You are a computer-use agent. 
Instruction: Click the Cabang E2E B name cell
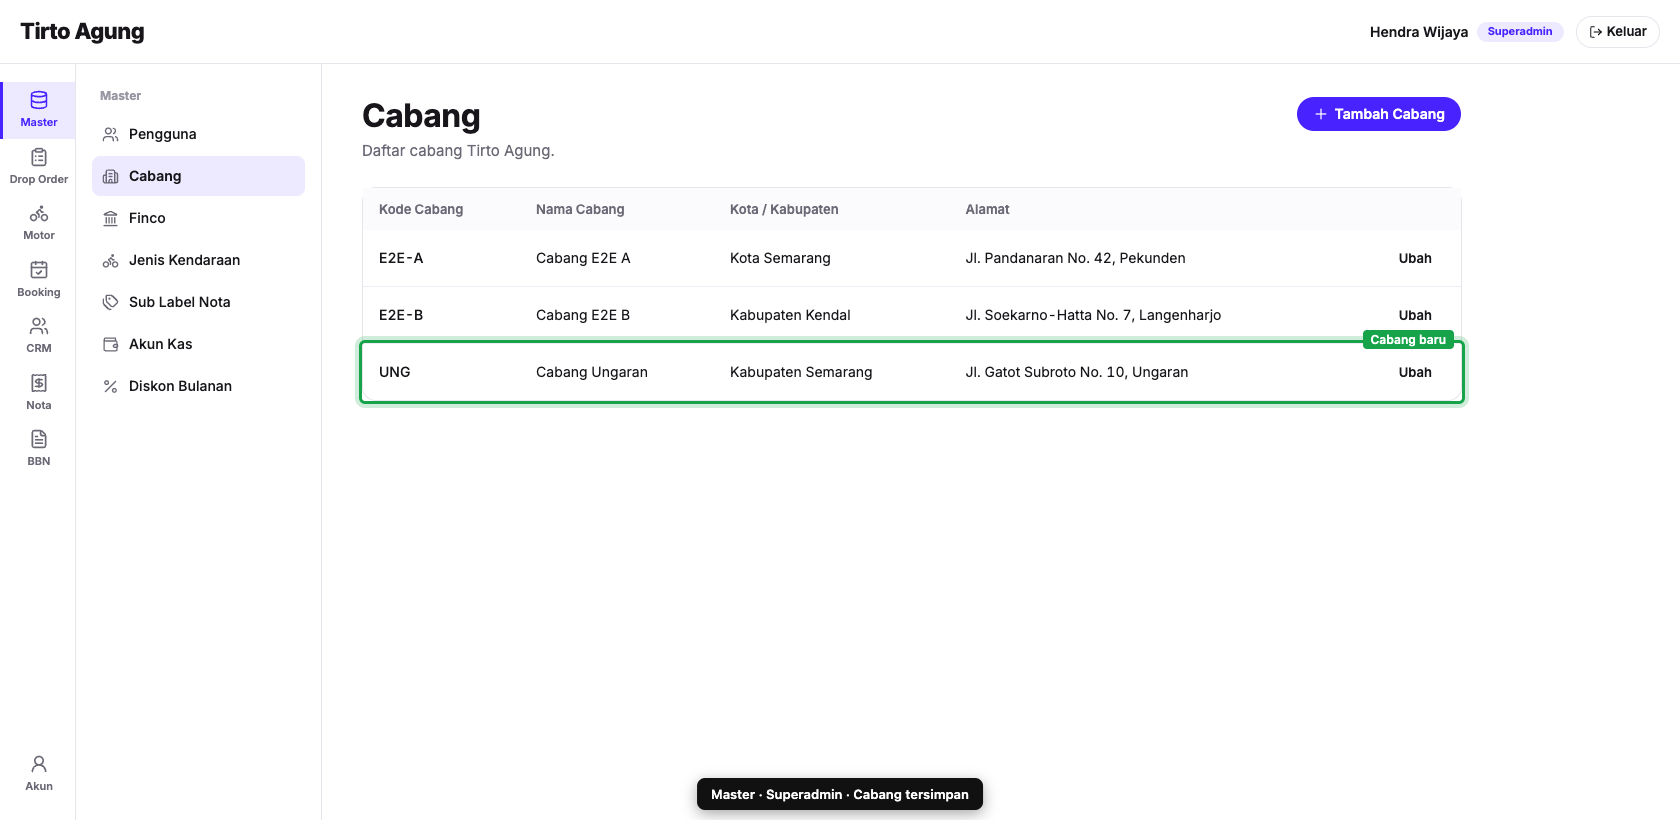583,315
